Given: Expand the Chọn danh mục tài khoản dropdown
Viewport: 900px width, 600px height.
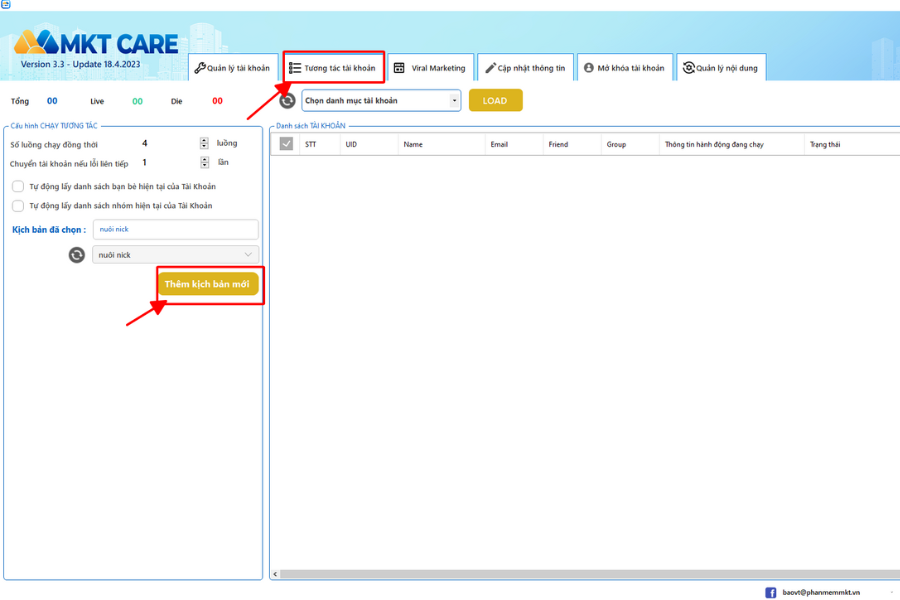Looking at the screenshot, I should (x=381, y=101).
